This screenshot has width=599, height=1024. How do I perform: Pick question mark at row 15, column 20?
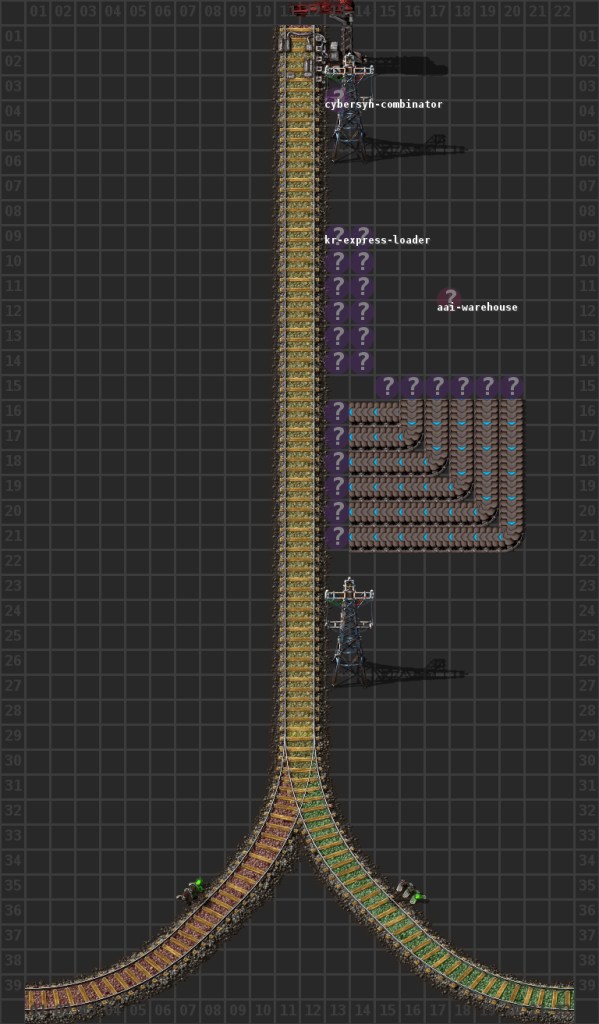click(x=511, y=387)
